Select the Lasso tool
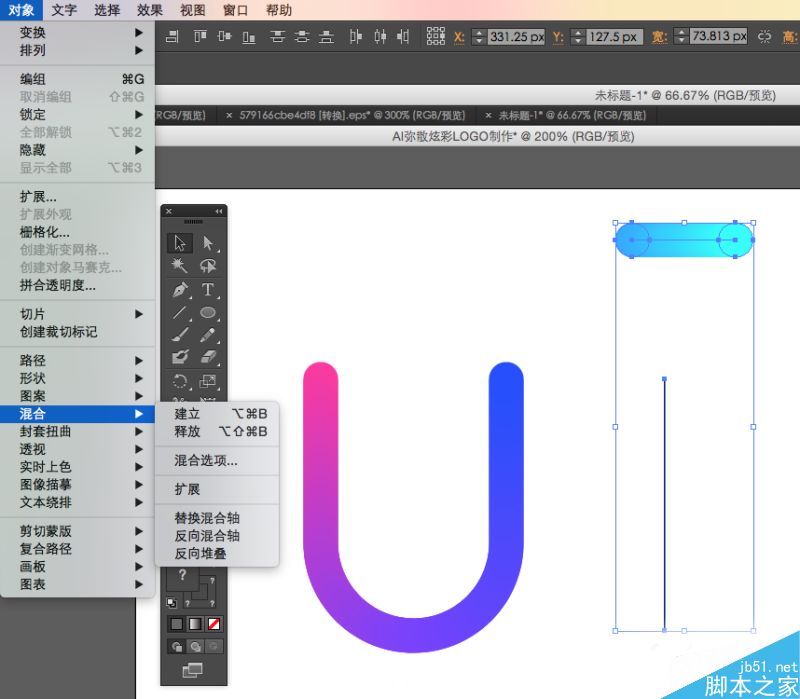The height and width of the screenshot is (699, 800). (208, 265)
